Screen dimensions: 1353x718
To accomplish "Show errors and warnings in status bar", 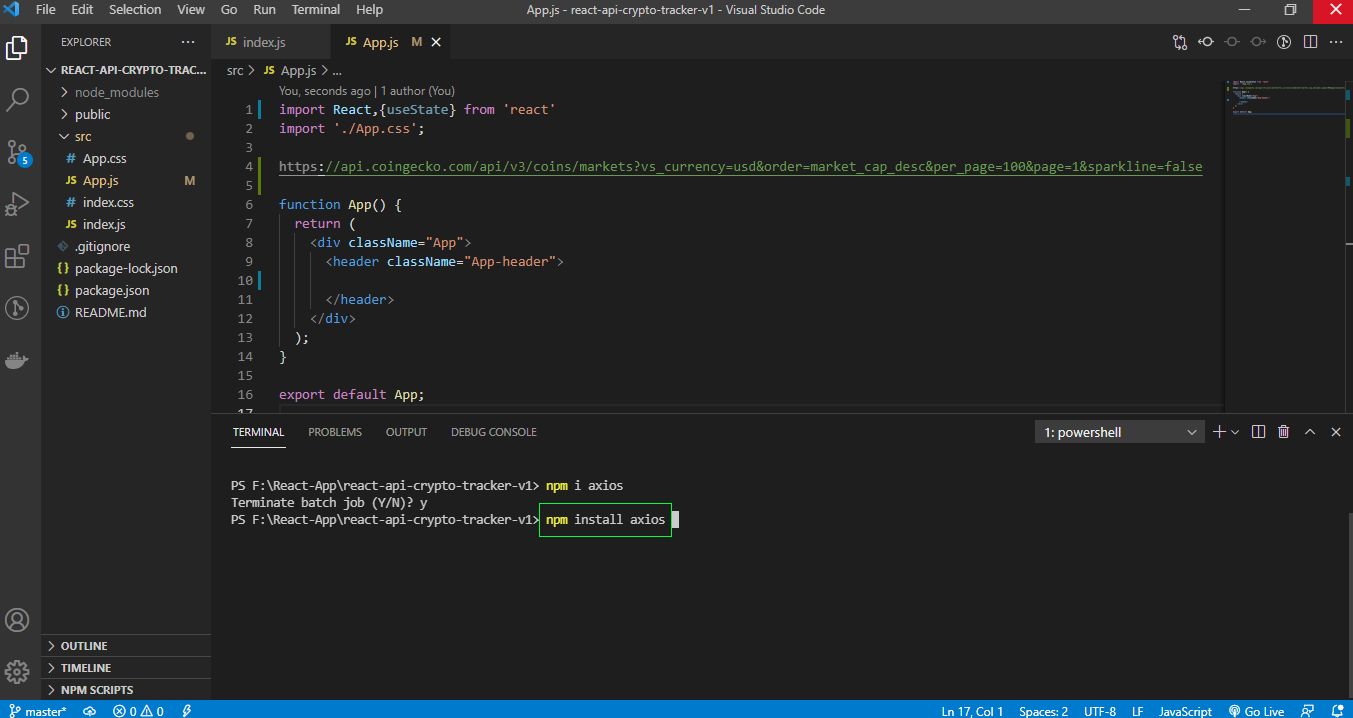I will point(138,711).
